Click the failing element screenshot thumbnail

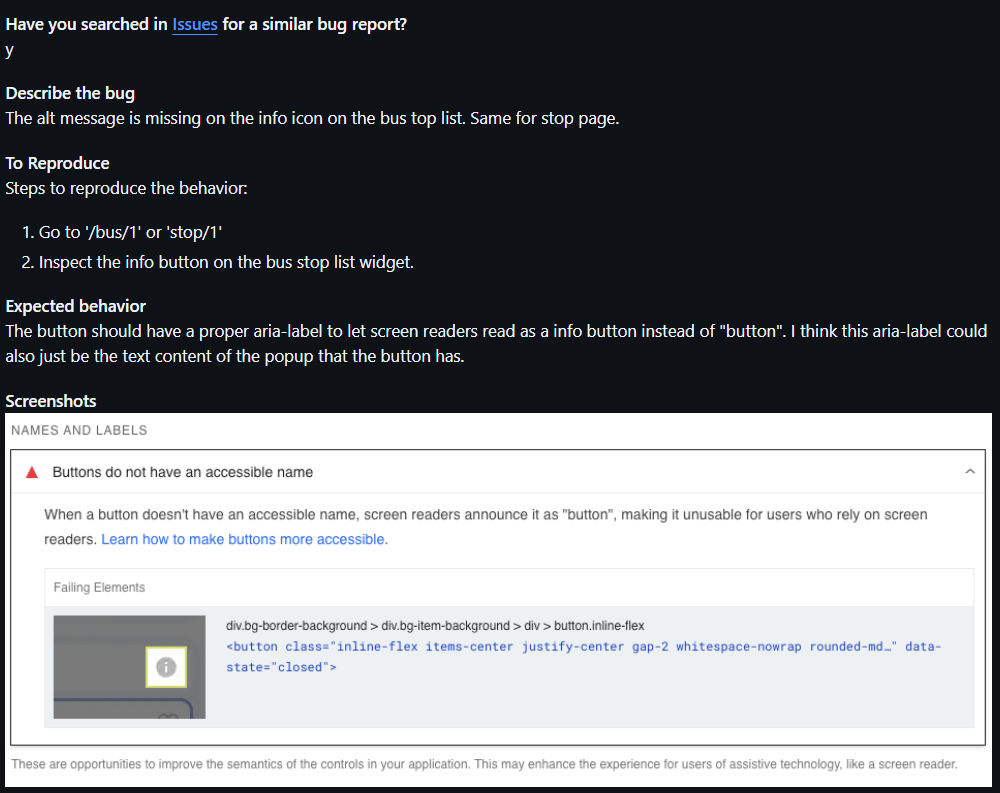point(129,667)
